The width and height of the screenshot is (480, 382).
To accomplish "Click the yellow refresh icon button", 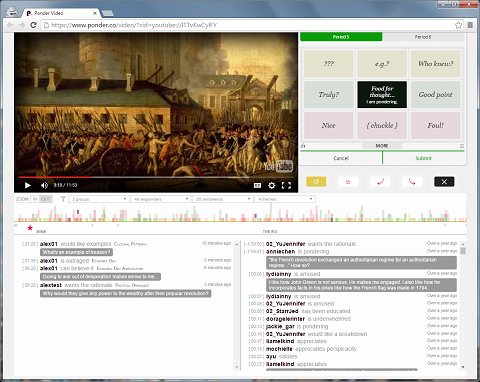I will 316,182.
